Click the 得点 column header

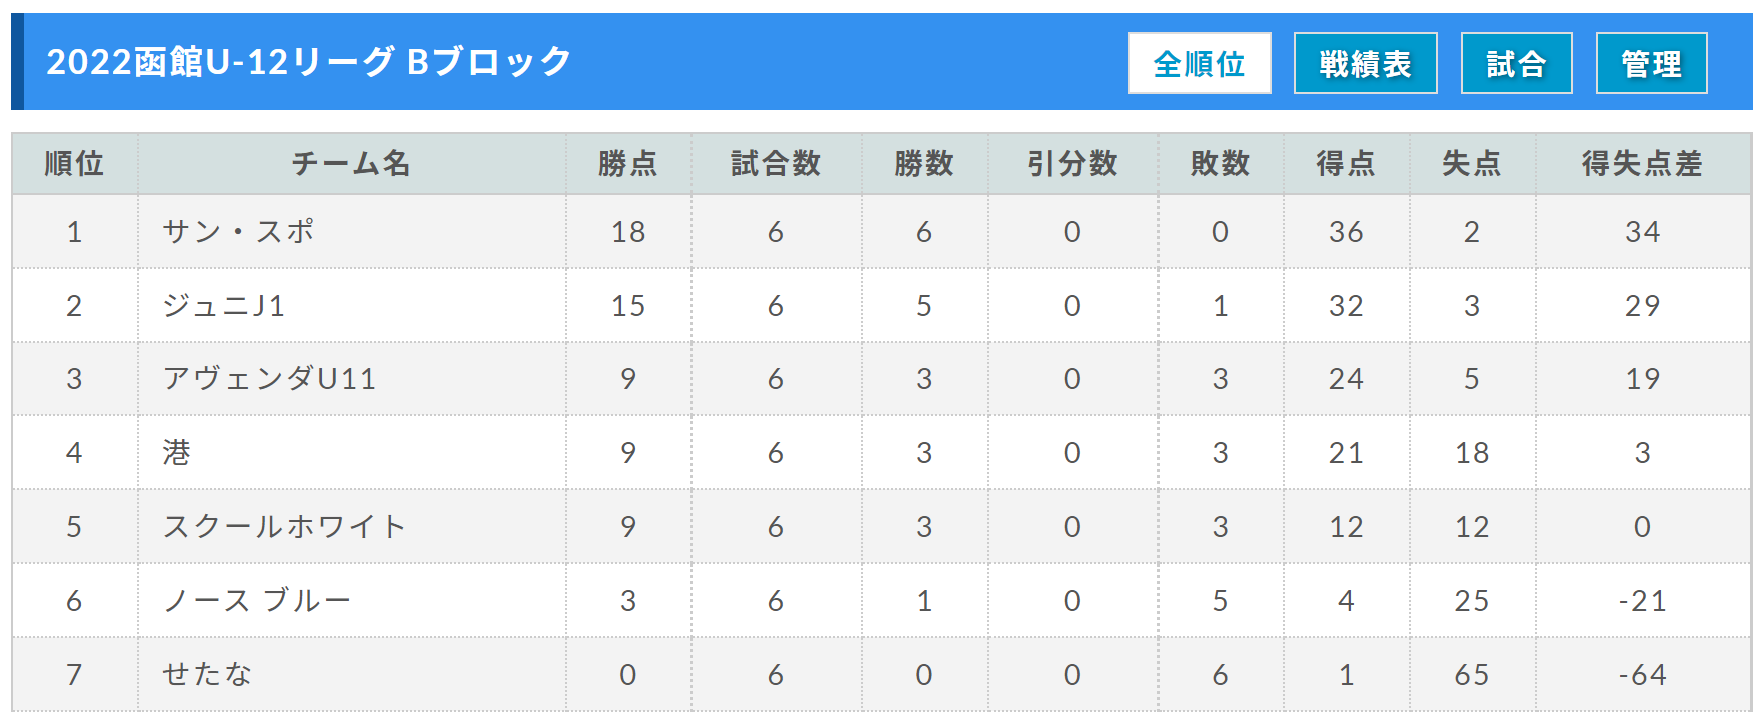tap(1346, 163)
